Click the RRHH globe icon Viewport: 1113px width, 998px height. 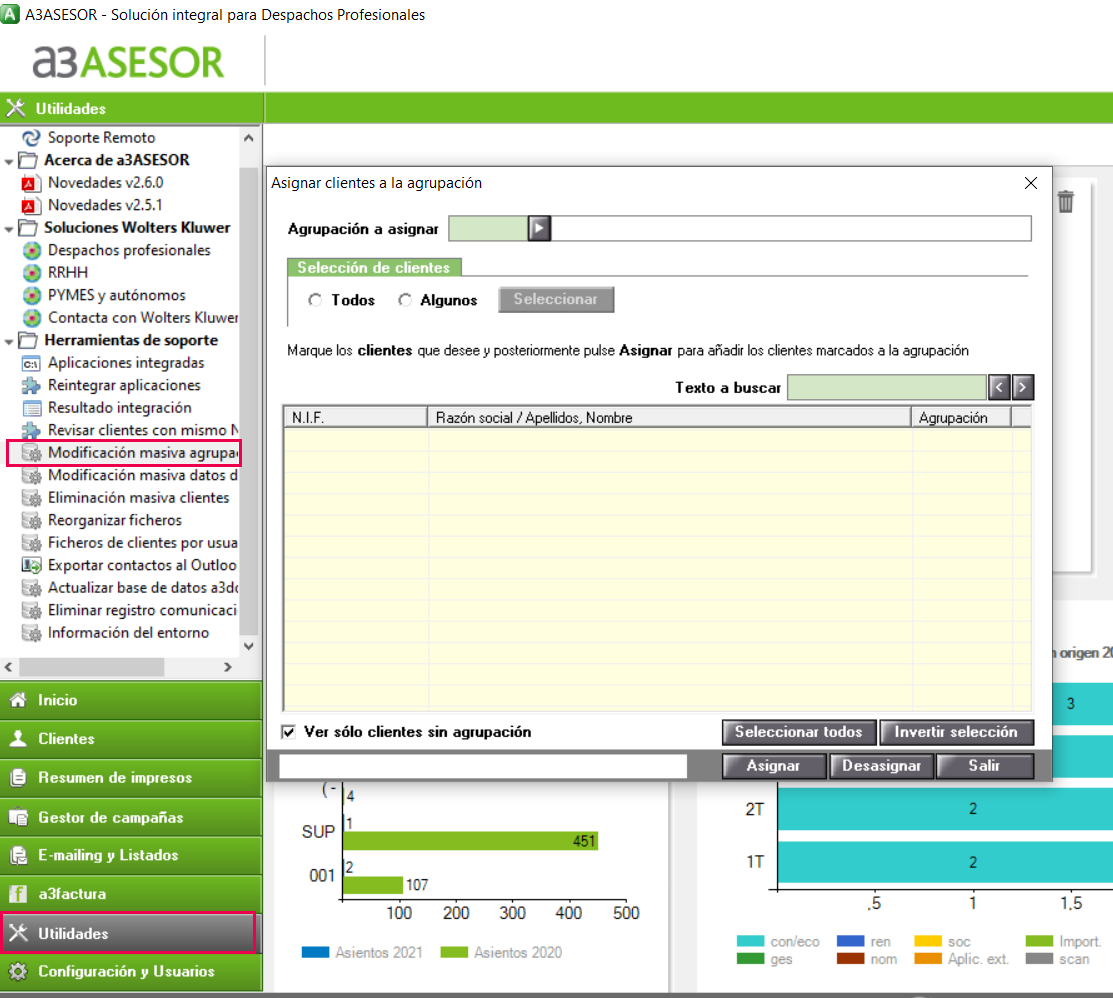[x=31, y=273]
